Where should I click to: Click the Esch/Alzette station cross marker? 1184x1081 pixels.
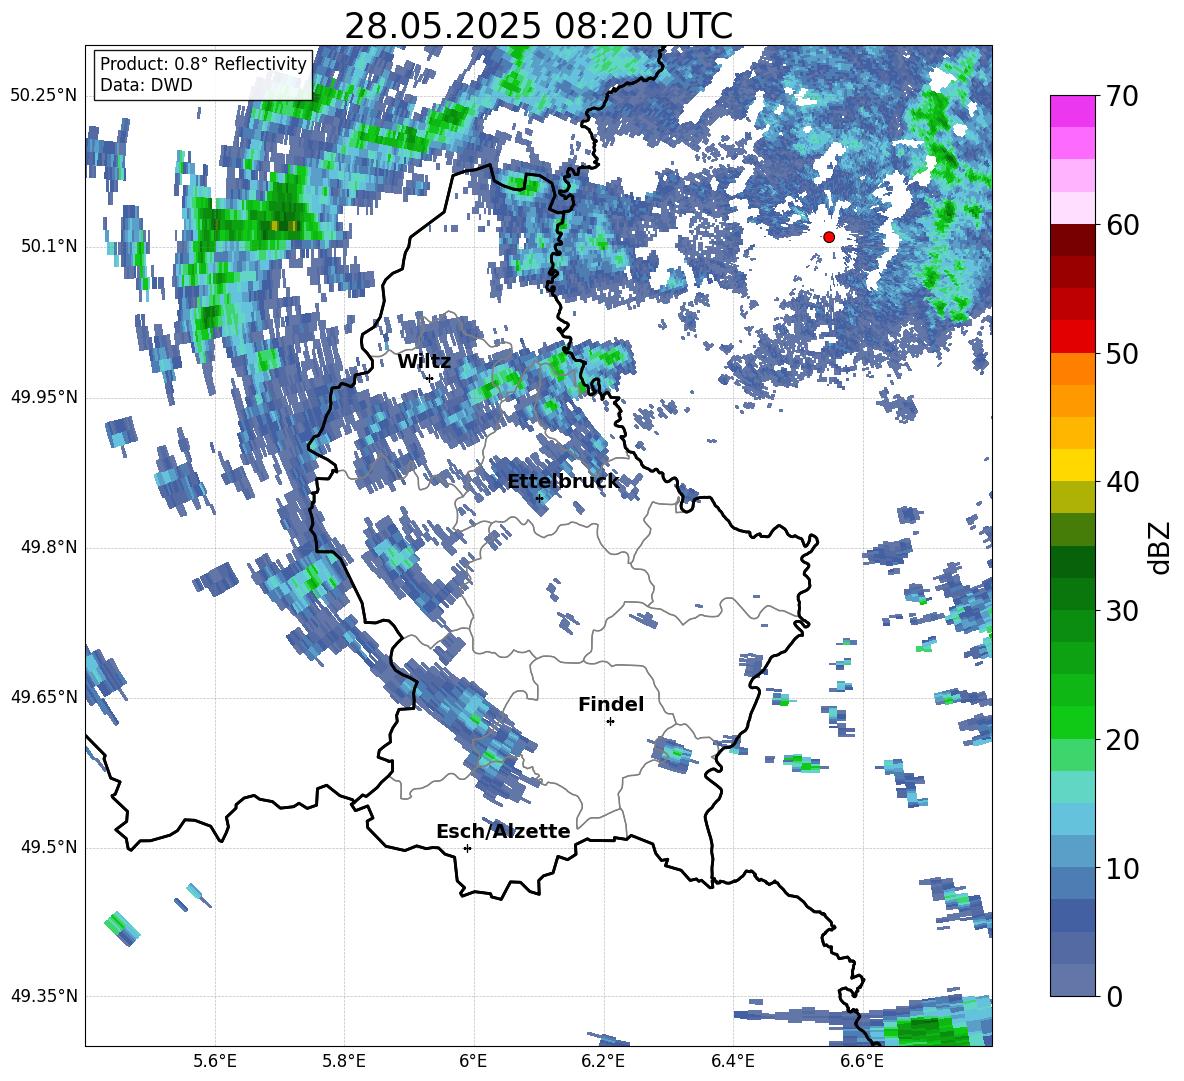tap(467, 848)
